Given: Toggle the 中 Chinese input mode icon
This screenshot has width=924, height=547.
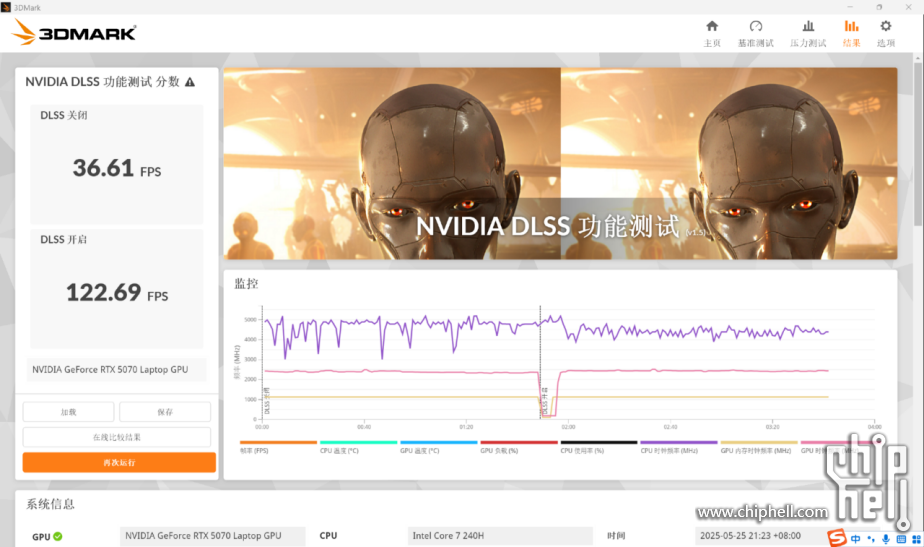Looking at the screenshot, I should point(856,539).
